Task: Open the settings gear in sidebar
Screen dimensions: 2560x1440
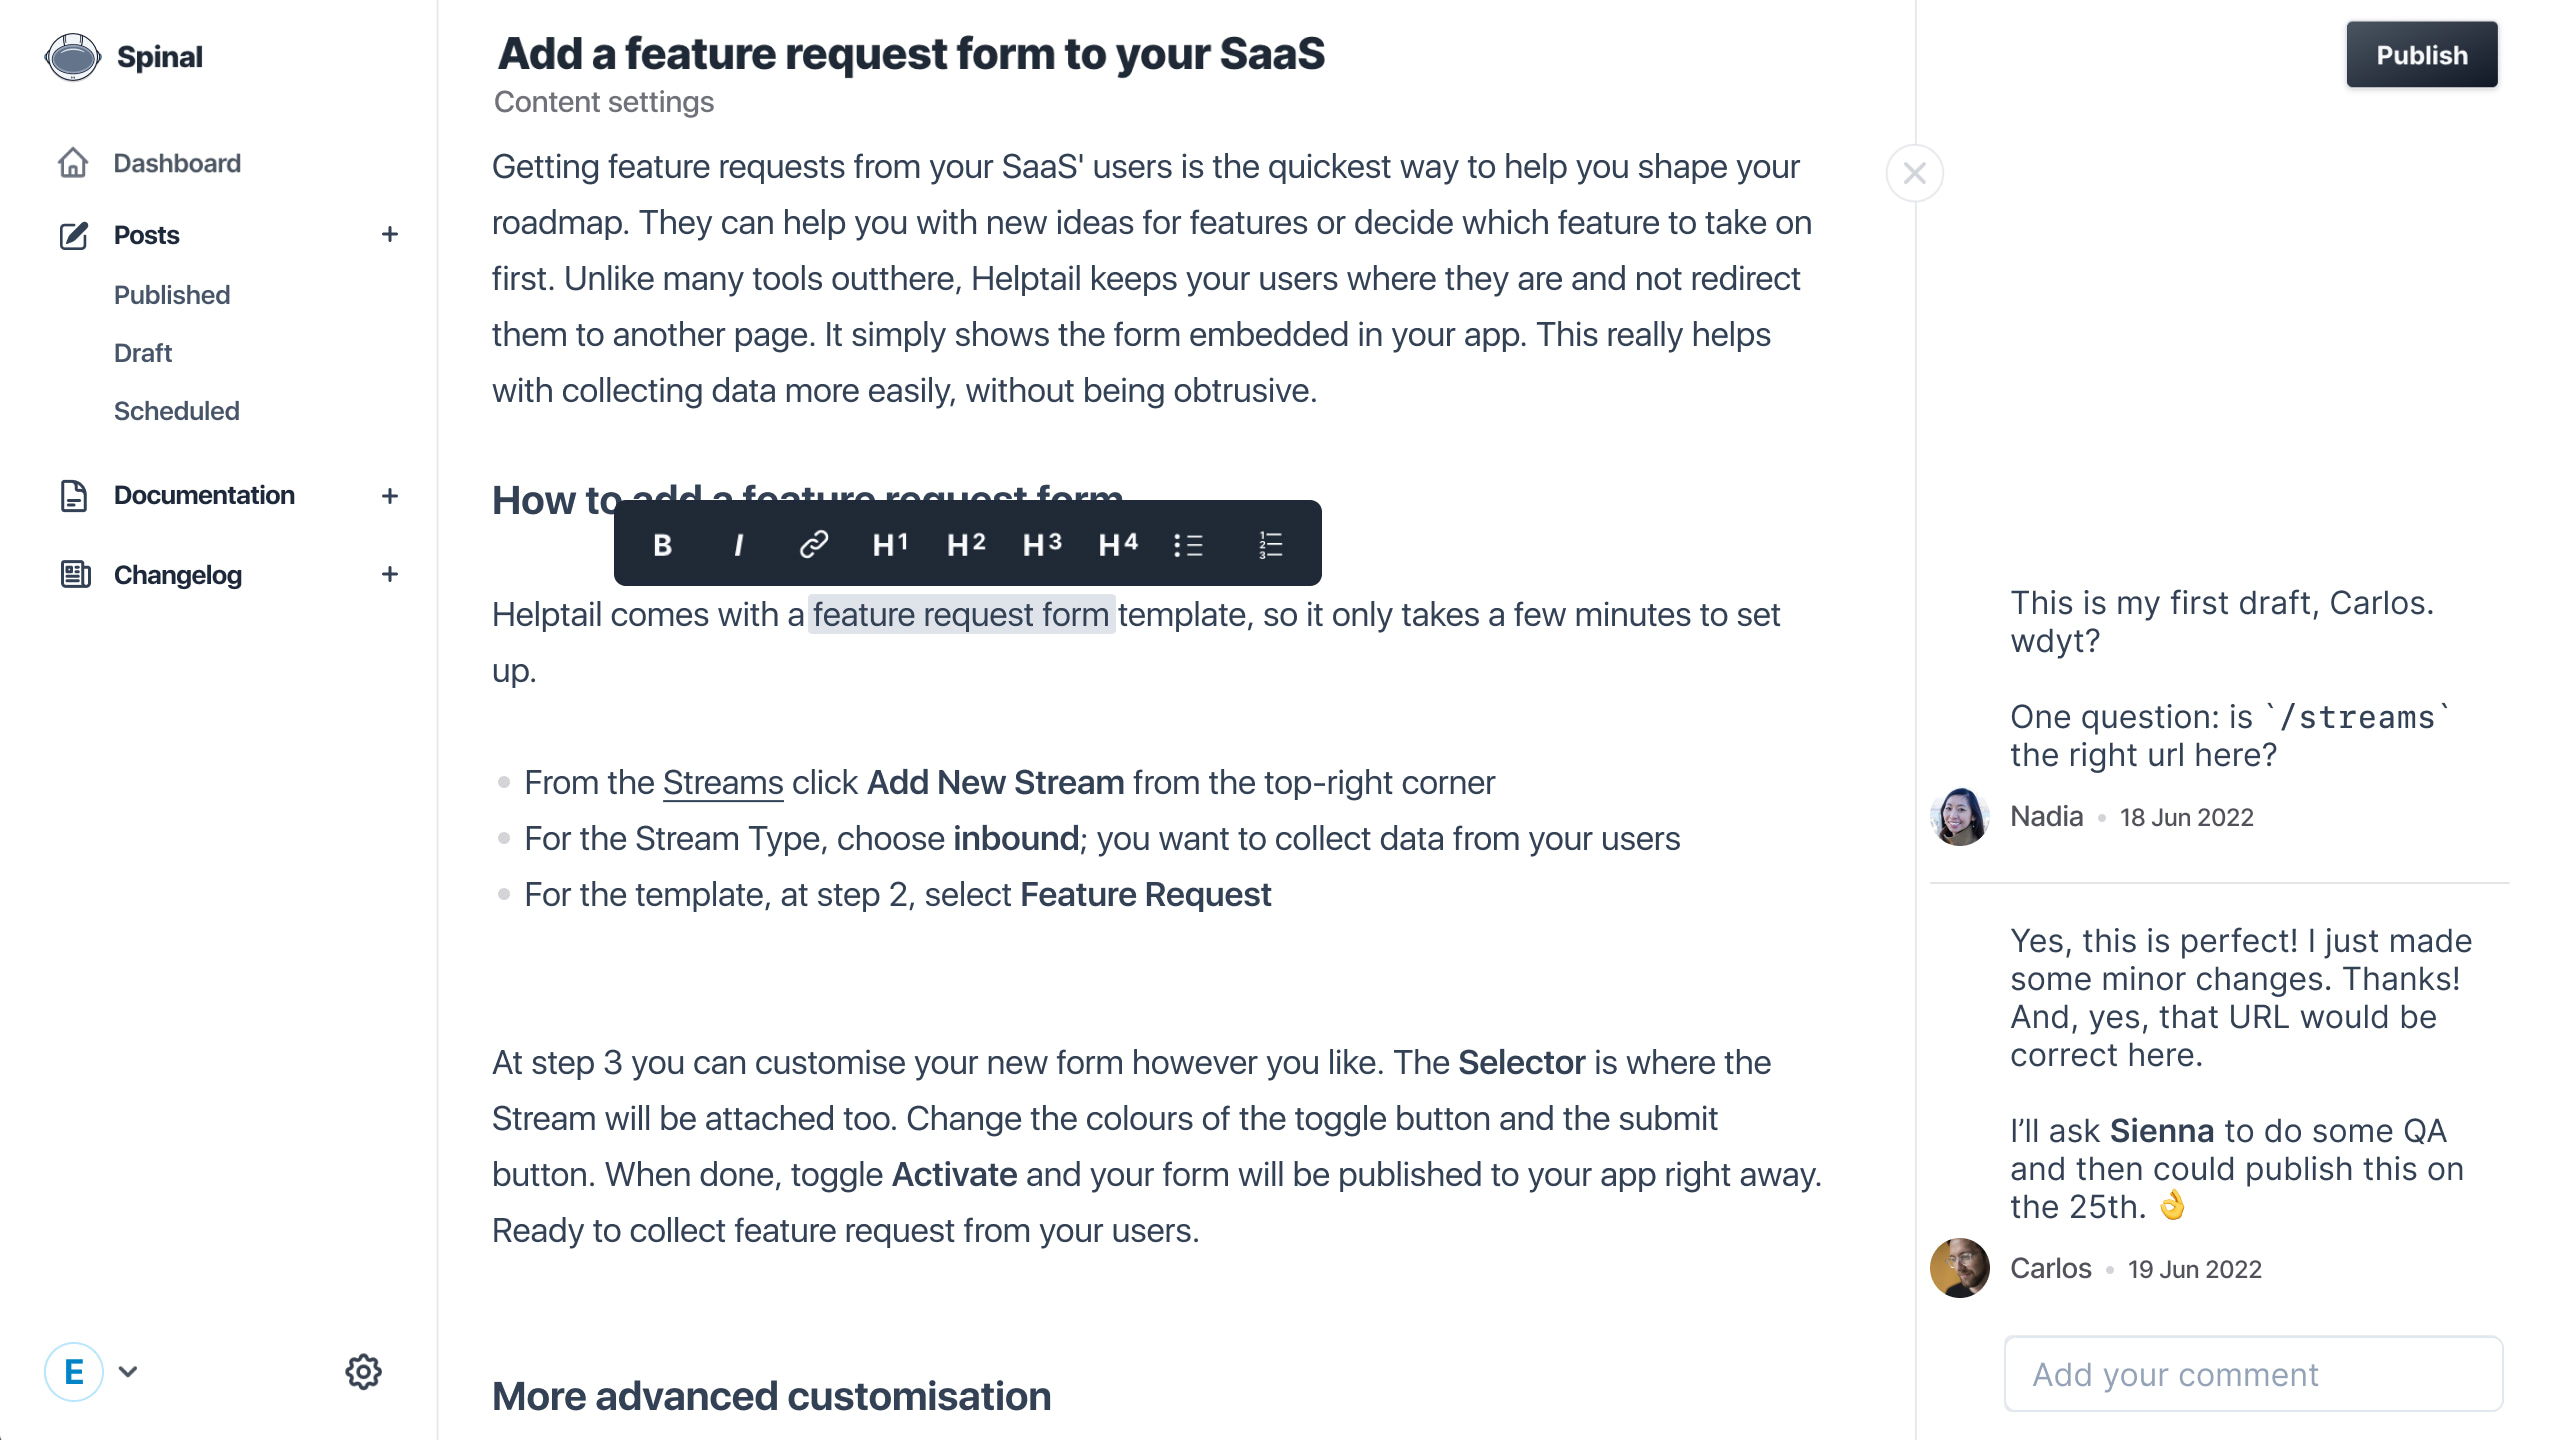Action: 363,1372
